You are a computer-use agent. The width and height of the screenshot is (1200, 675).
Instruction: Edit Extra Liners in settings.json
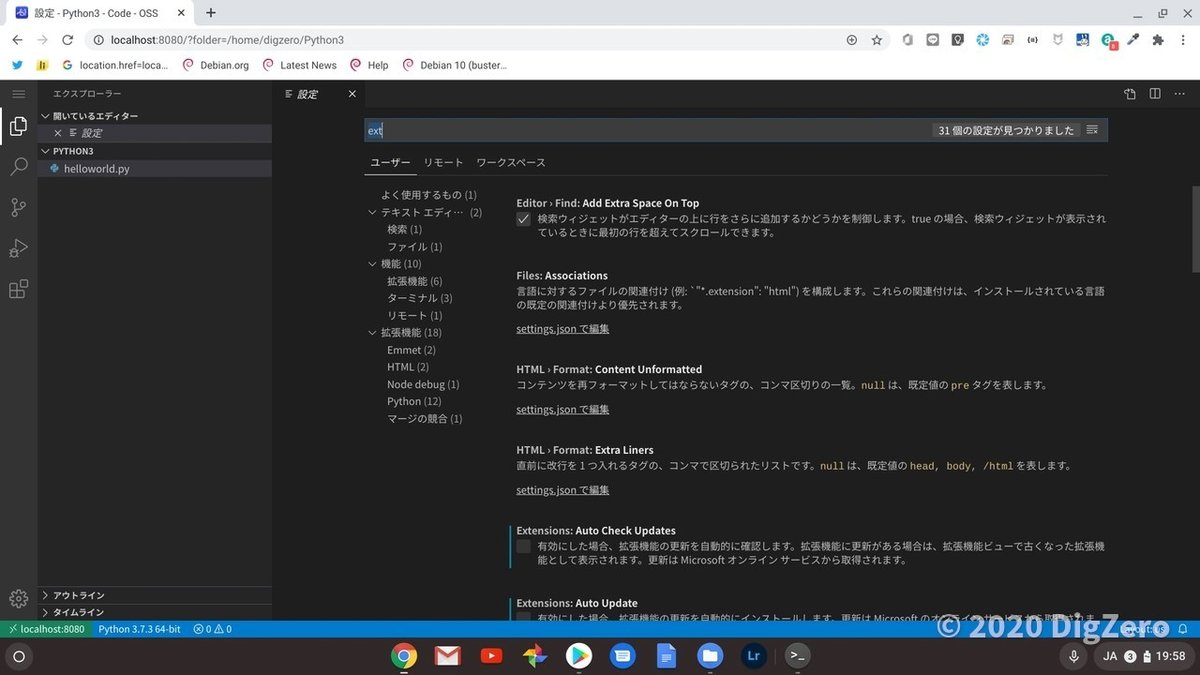[x=563, y=490]
